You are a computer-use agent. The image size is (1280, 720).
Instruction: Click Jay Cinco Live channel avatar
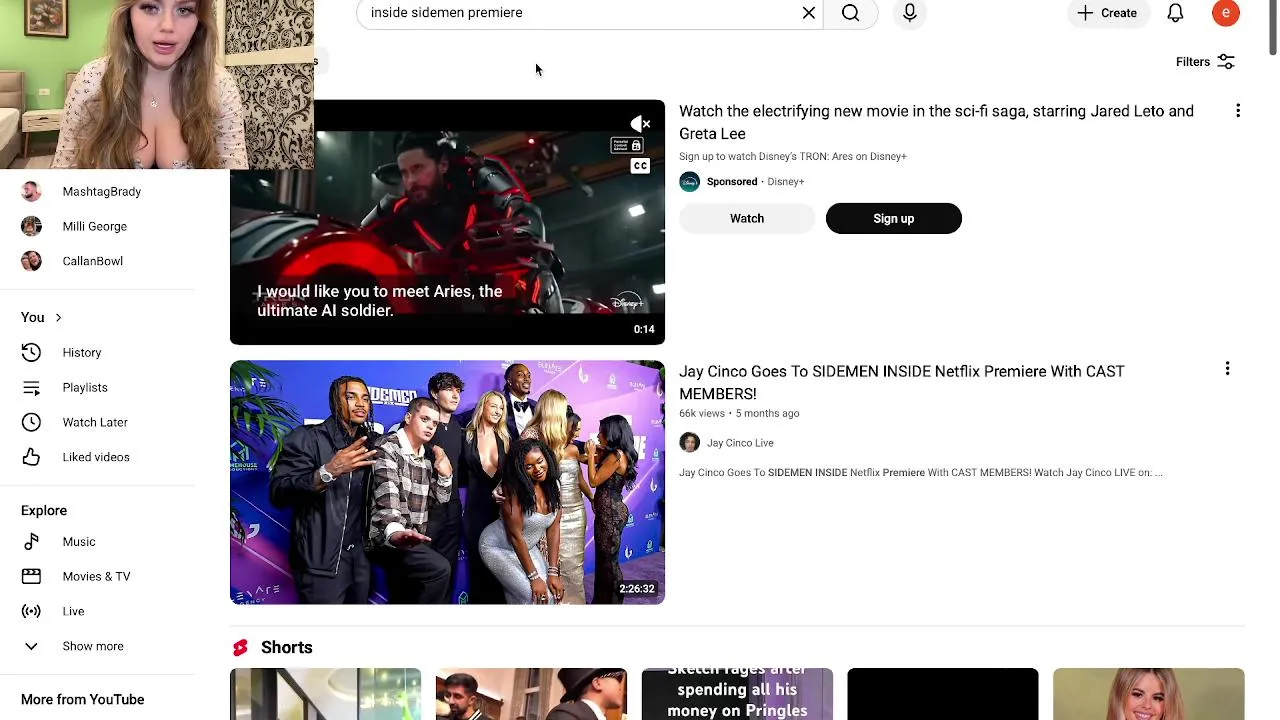point(689,443)
